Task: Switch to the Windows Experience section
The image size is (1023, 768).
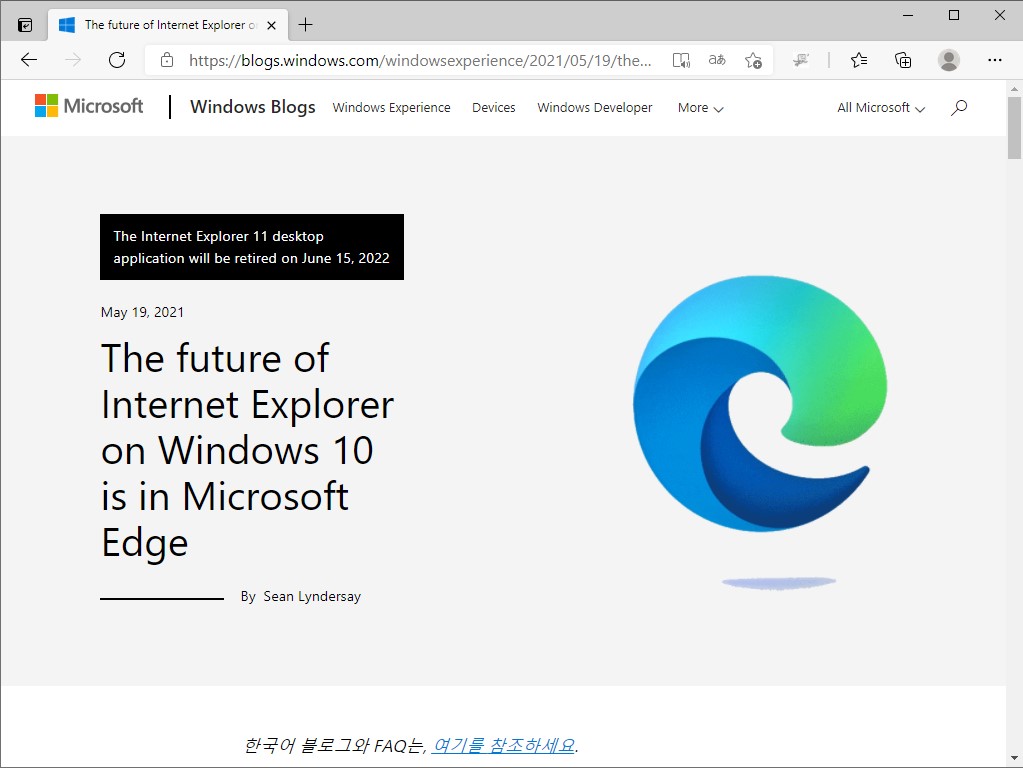Action: coord(391,107)
